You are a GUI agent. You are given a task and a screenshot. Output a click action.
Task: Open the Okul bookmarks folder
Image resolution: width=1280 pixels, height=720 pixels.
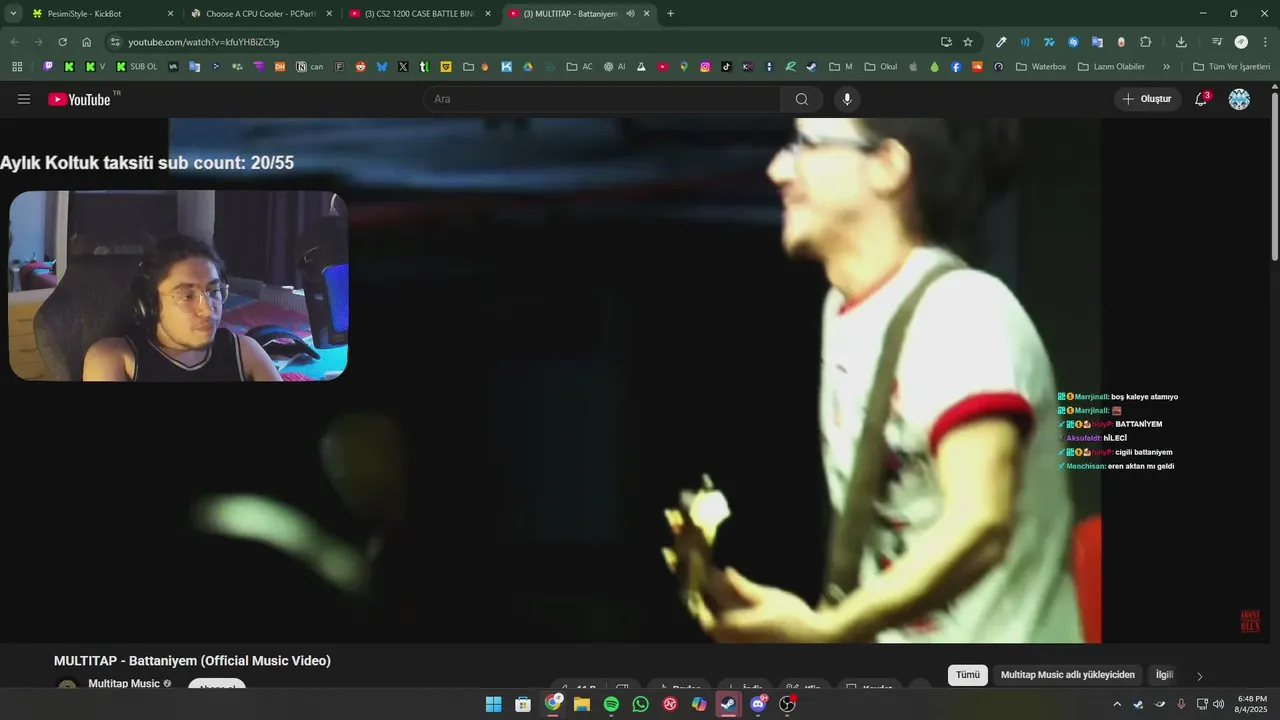pyautogui.click(x=881, y=67)
